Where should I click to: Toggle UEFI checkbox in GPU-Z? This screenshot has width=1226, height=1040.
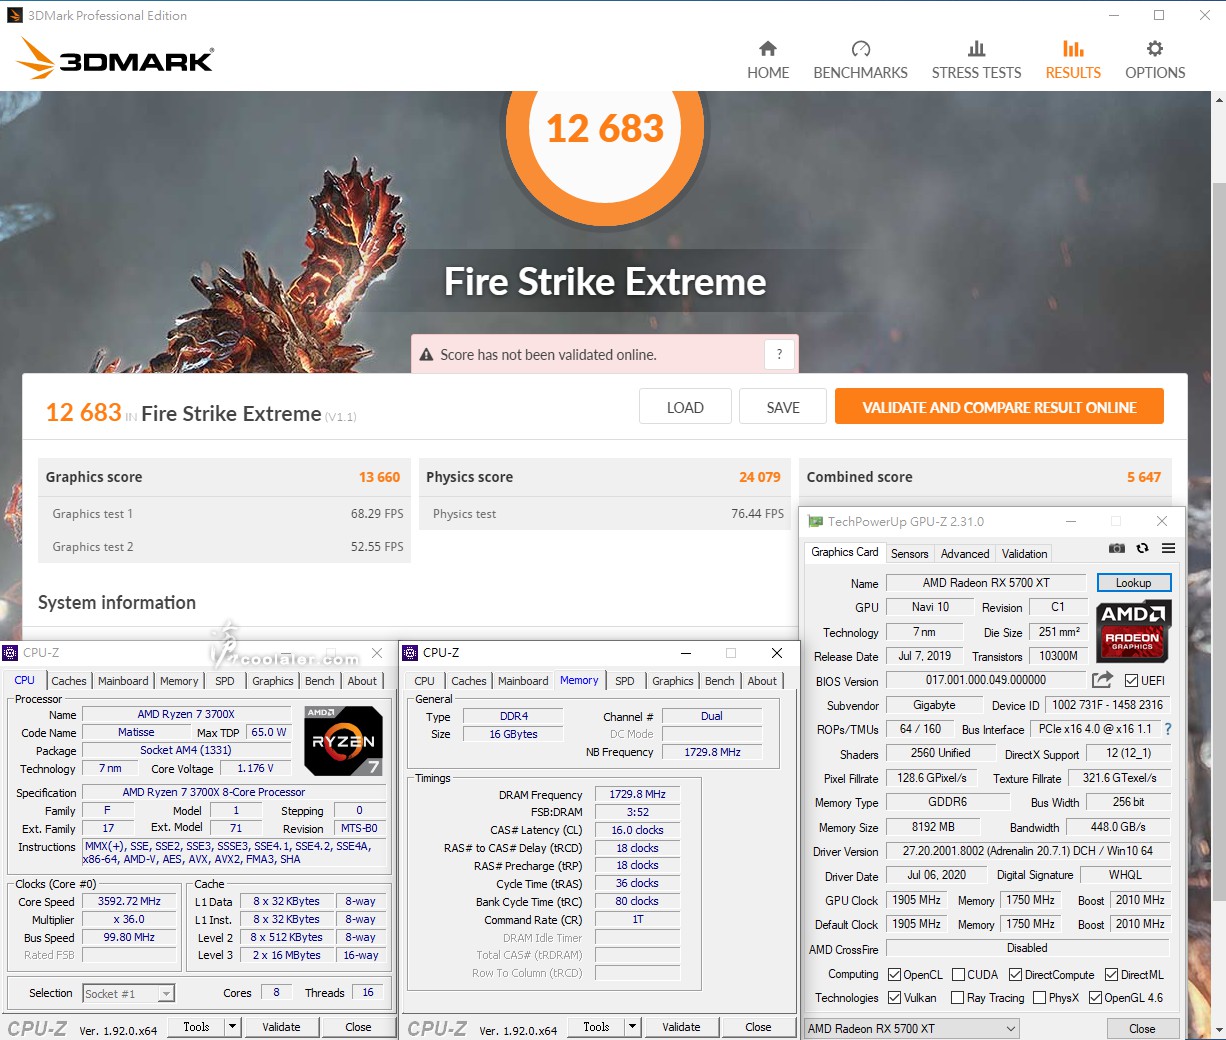[x=1131, y=680]
